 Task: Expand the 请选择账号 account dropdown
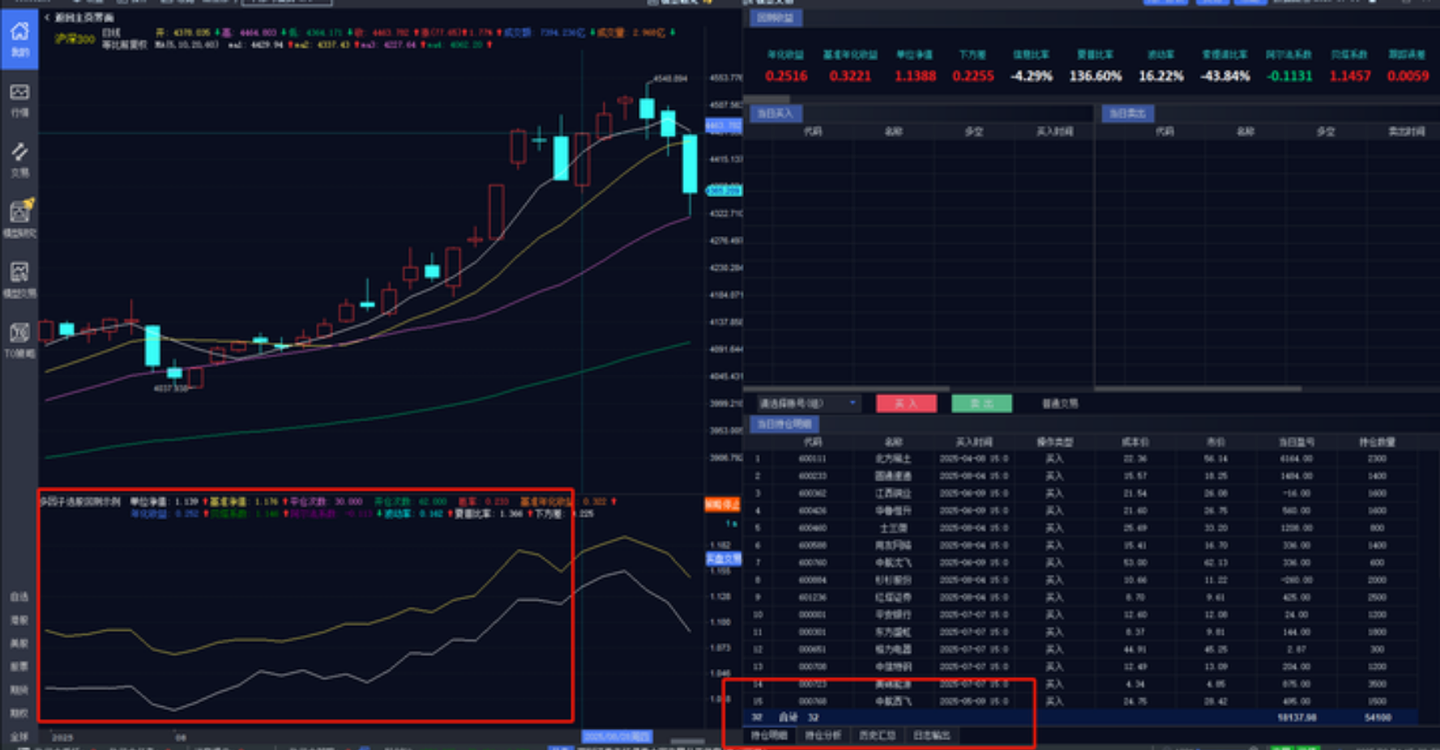point(807,403)
